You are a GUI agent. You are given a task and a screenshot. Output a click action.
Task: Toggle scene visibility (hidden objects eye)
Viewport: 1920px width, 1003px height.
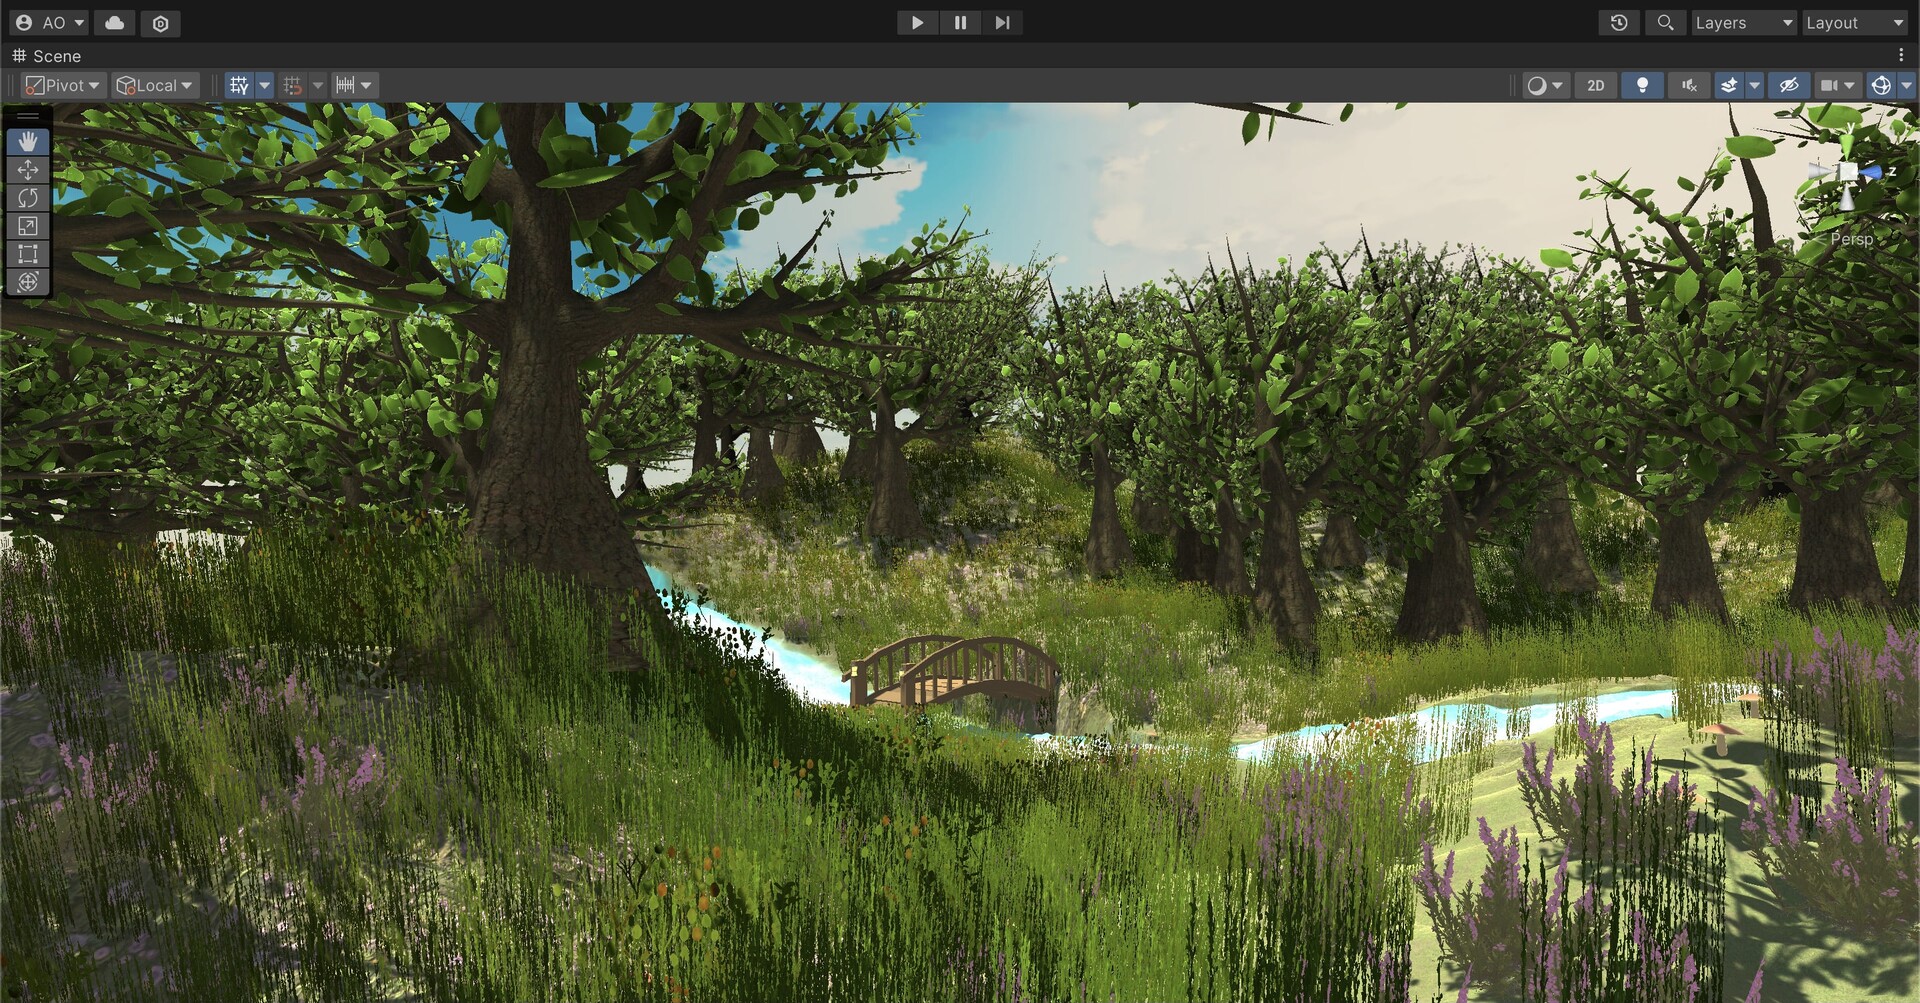1789,85
